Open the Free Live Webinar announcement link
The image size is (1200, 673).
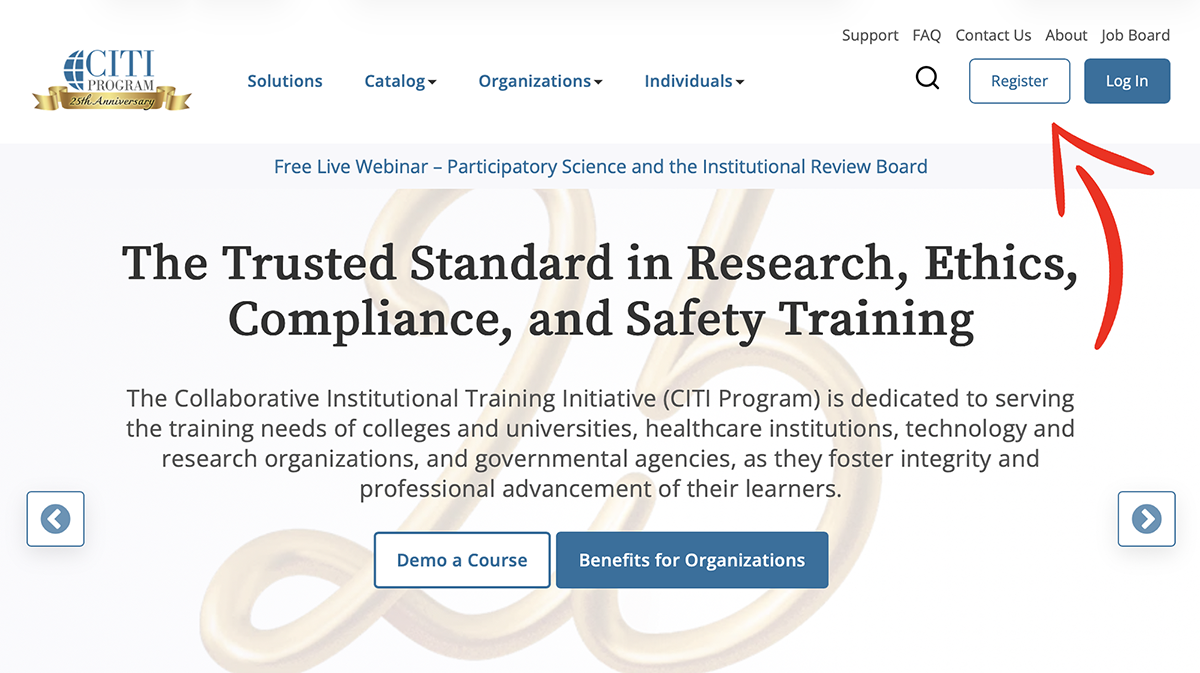(x=600, y=167)
